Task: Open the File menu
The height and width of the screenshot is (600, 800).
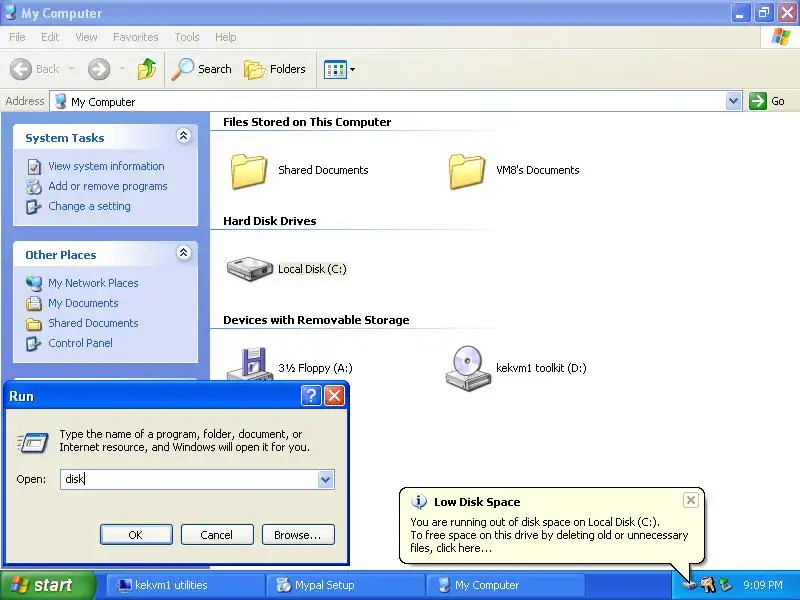Action: click(x=17, y=37)
